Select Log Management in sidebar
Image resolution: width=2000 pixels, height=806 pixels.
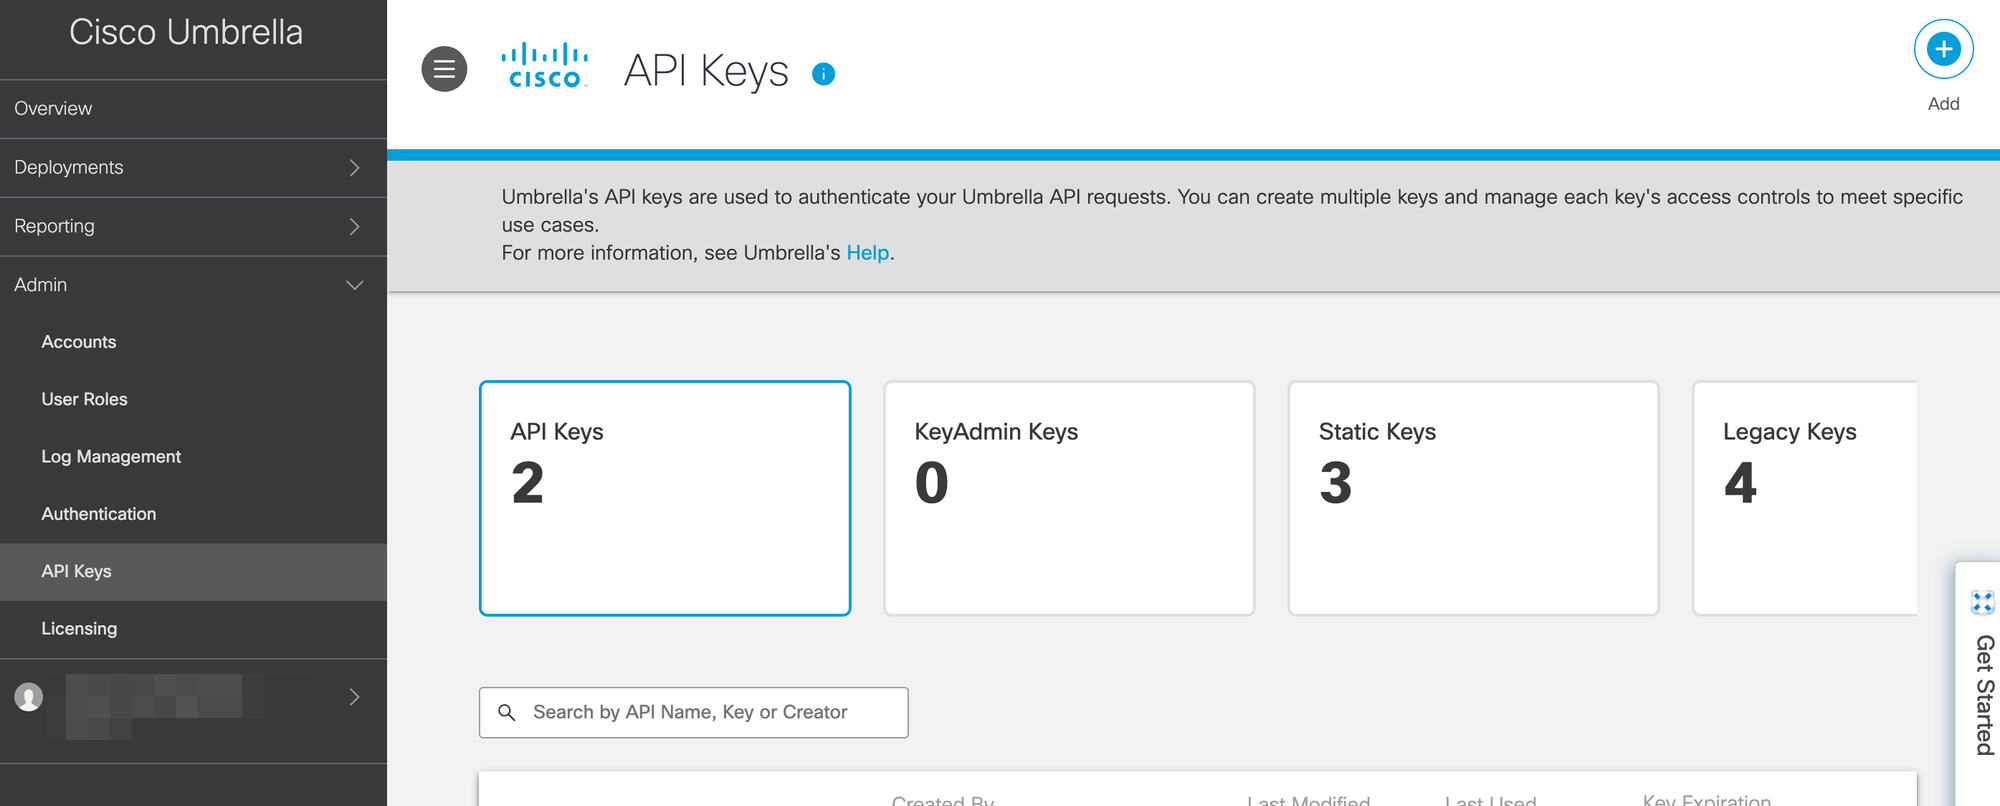click(111, 456)
